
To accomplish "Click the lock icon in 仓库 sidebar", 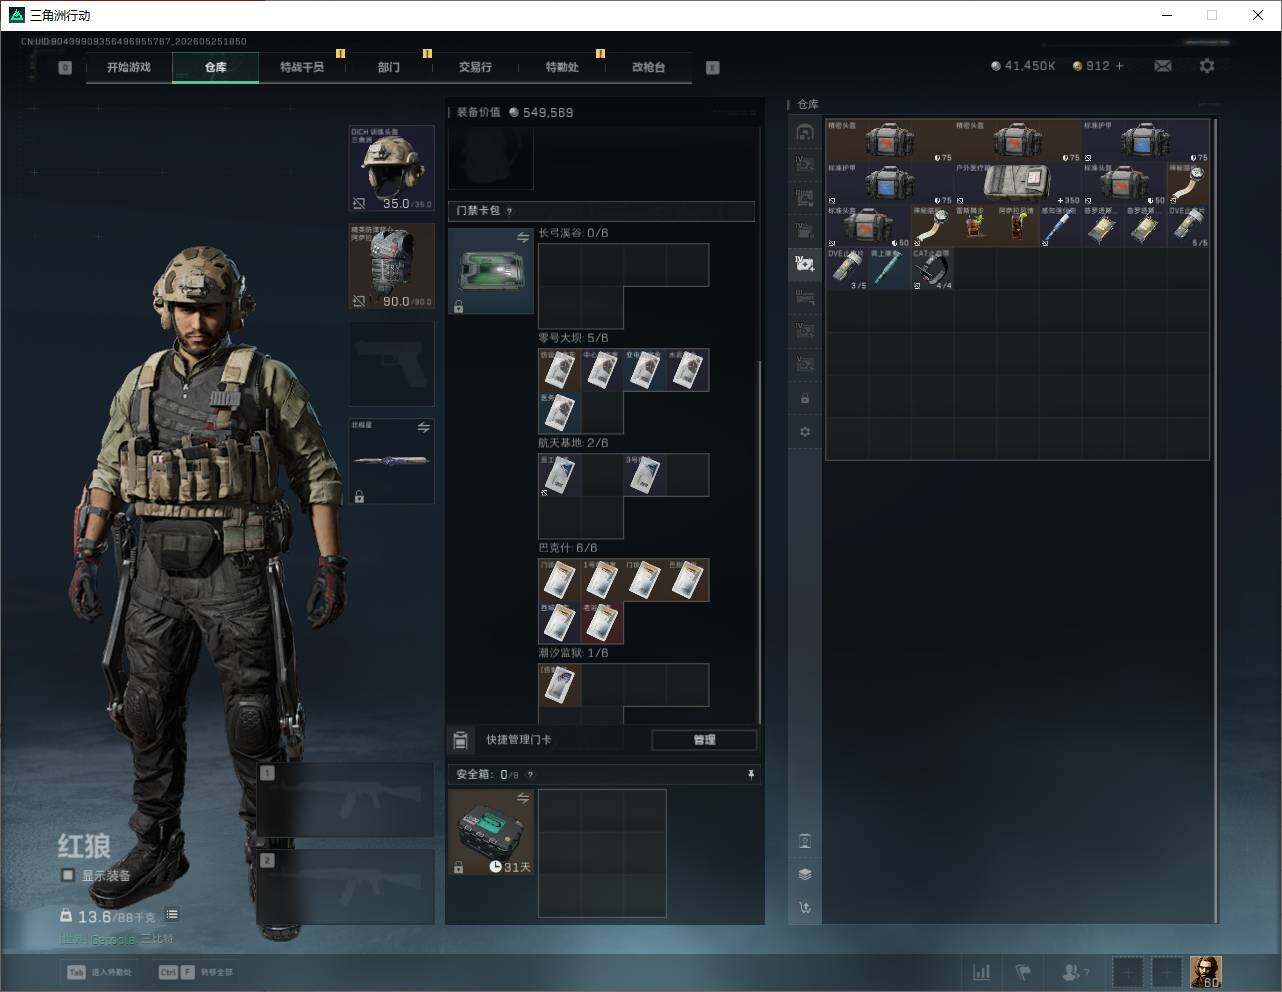I will 805,399.
